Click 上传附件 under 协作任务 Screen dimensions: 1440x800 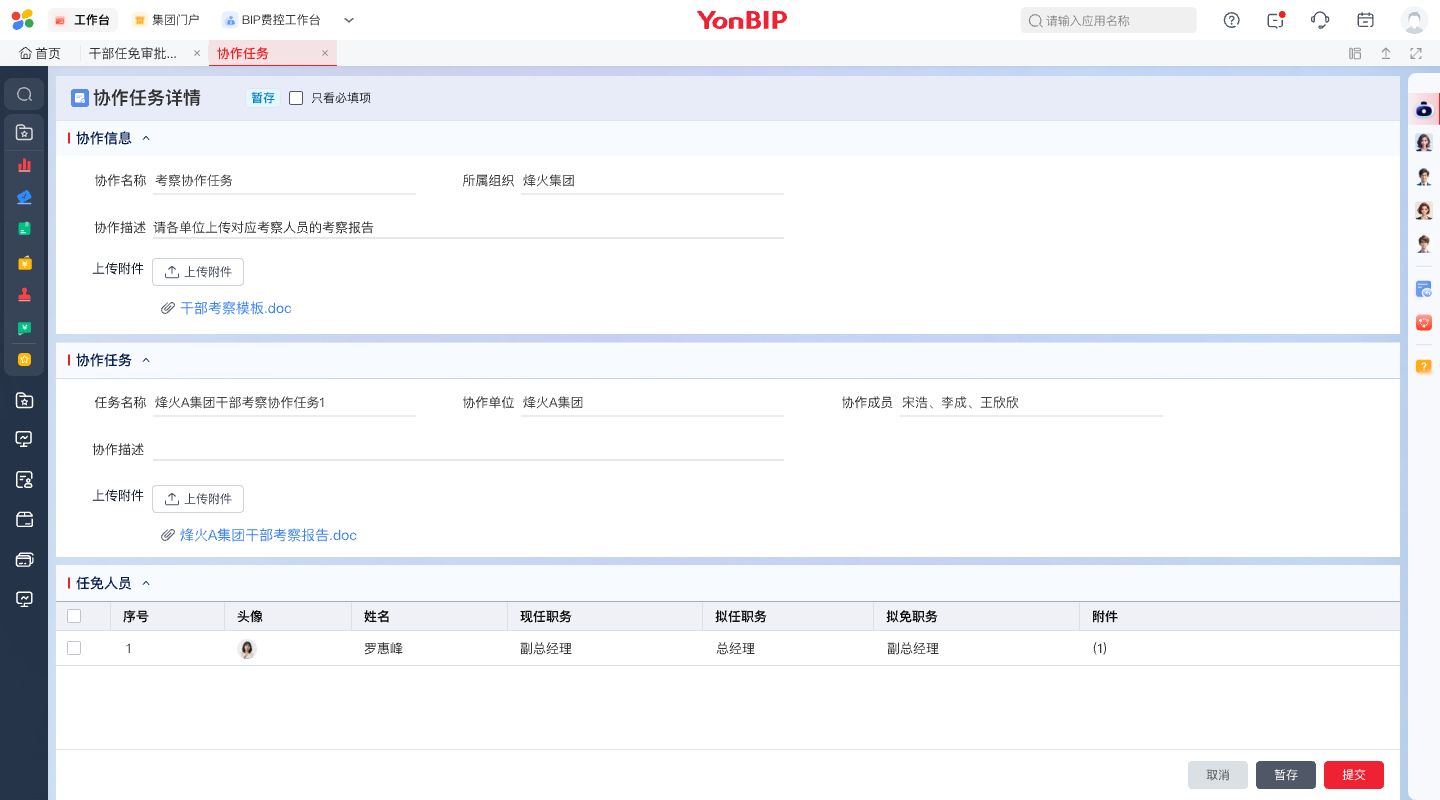(x=198, y=499)
